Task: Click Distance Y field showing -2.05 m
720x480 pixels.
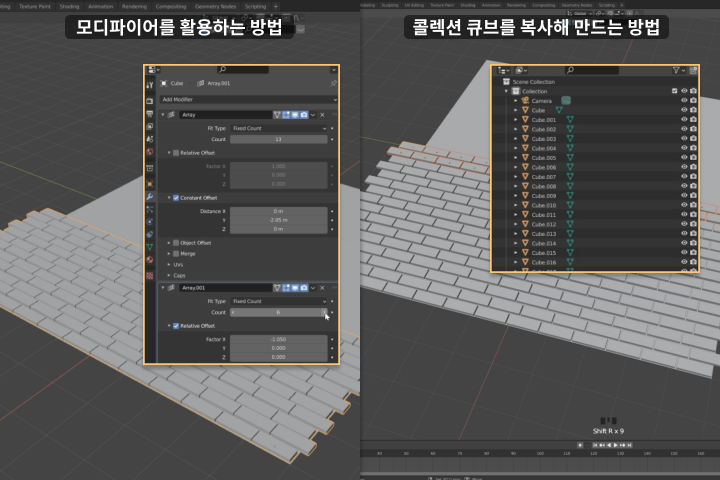Action: (x=279, y=220)
